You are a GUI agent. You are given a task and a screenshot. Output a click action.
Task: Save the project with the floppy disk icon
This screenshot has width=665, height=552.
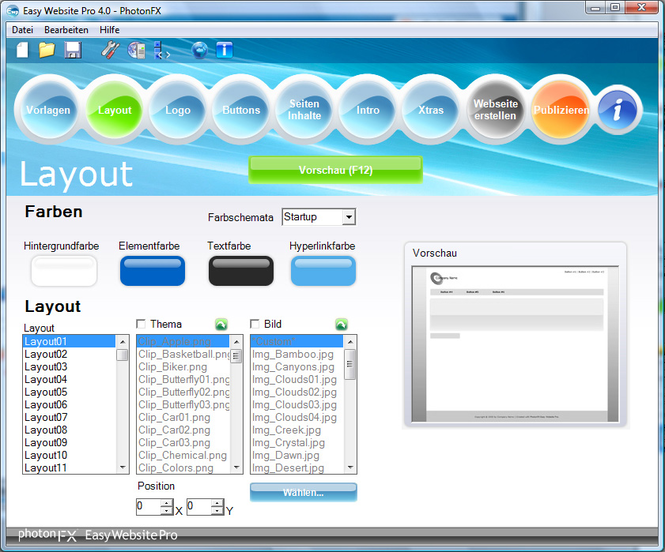tap(73, 50)
